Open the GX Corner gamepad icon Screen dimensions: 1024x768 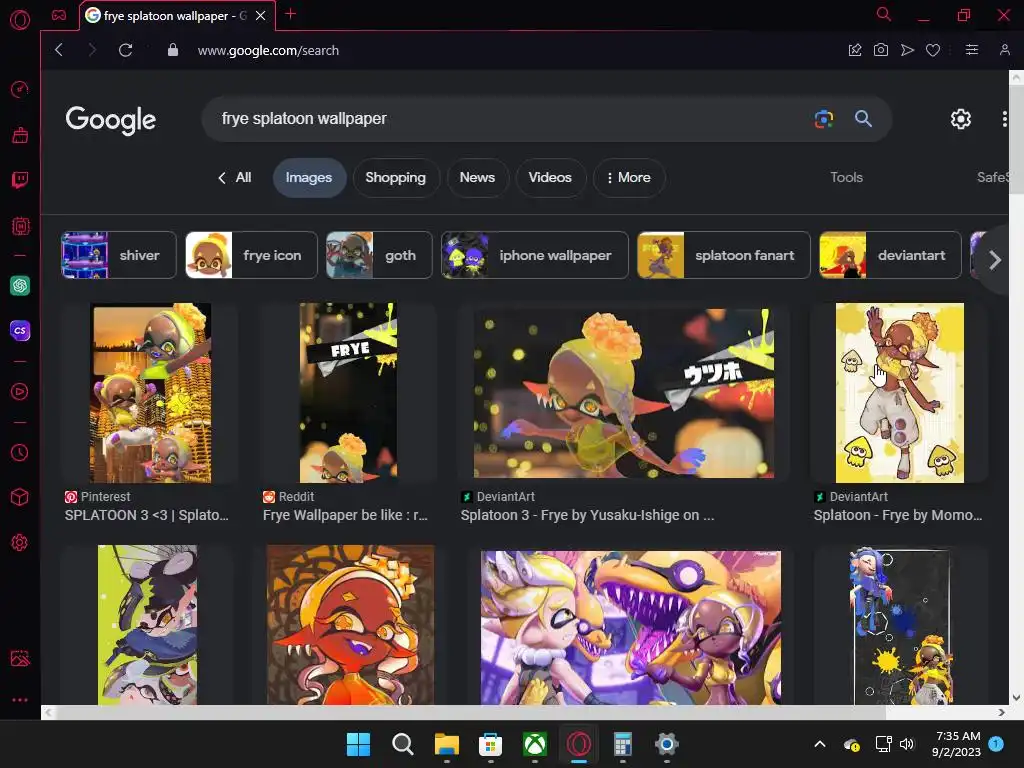59,15
